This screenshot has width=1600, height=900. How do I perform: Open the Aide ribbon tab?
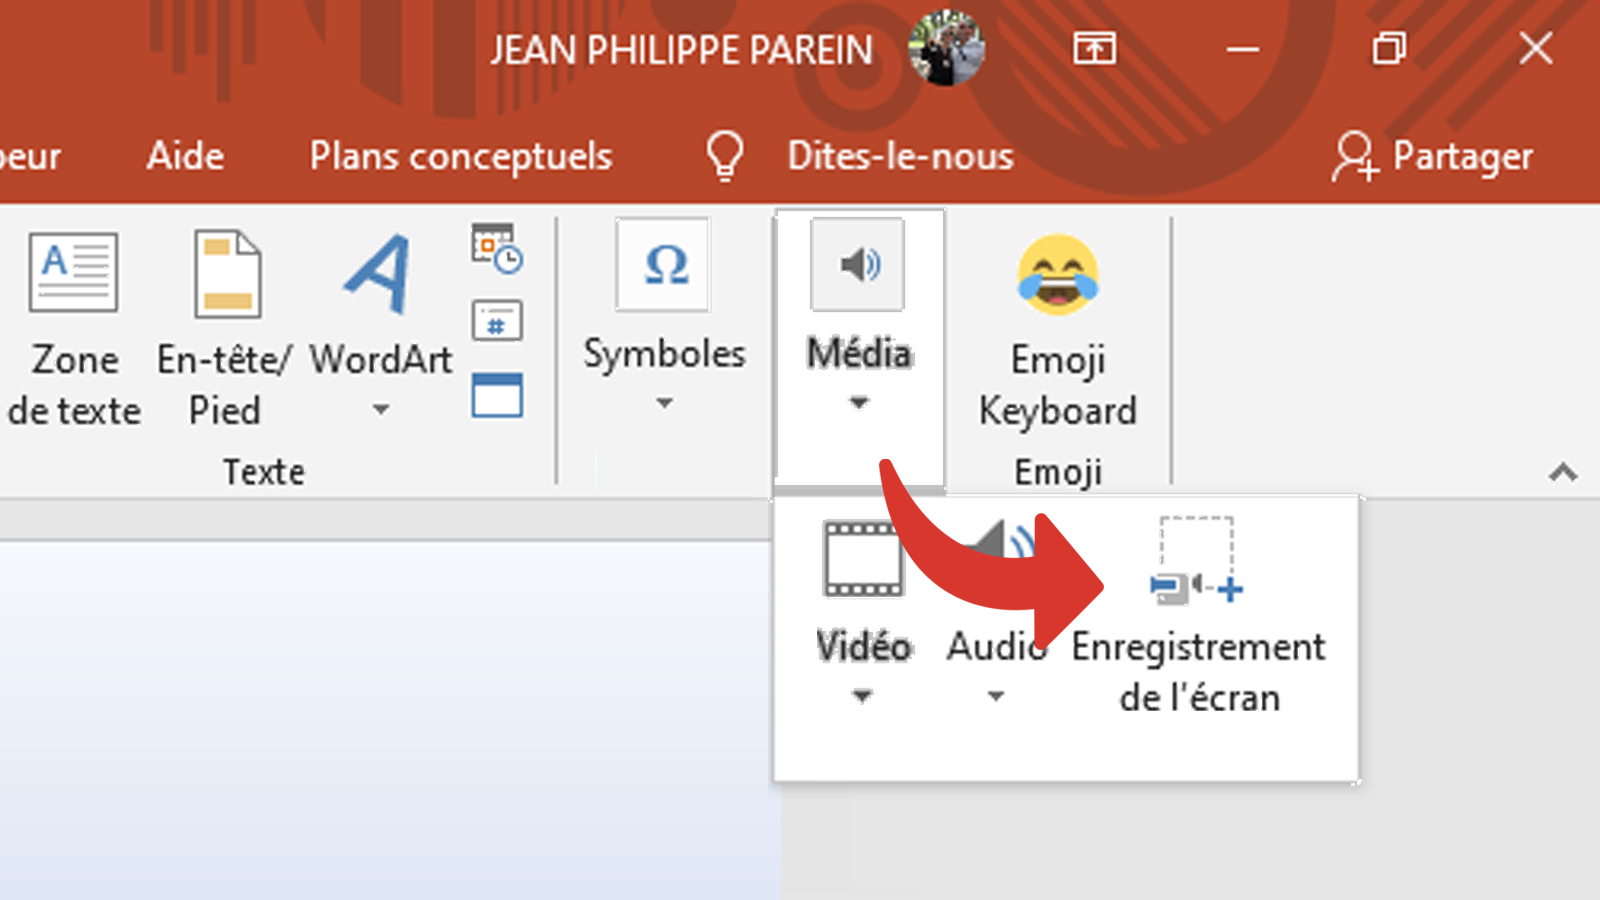(184, 156)
